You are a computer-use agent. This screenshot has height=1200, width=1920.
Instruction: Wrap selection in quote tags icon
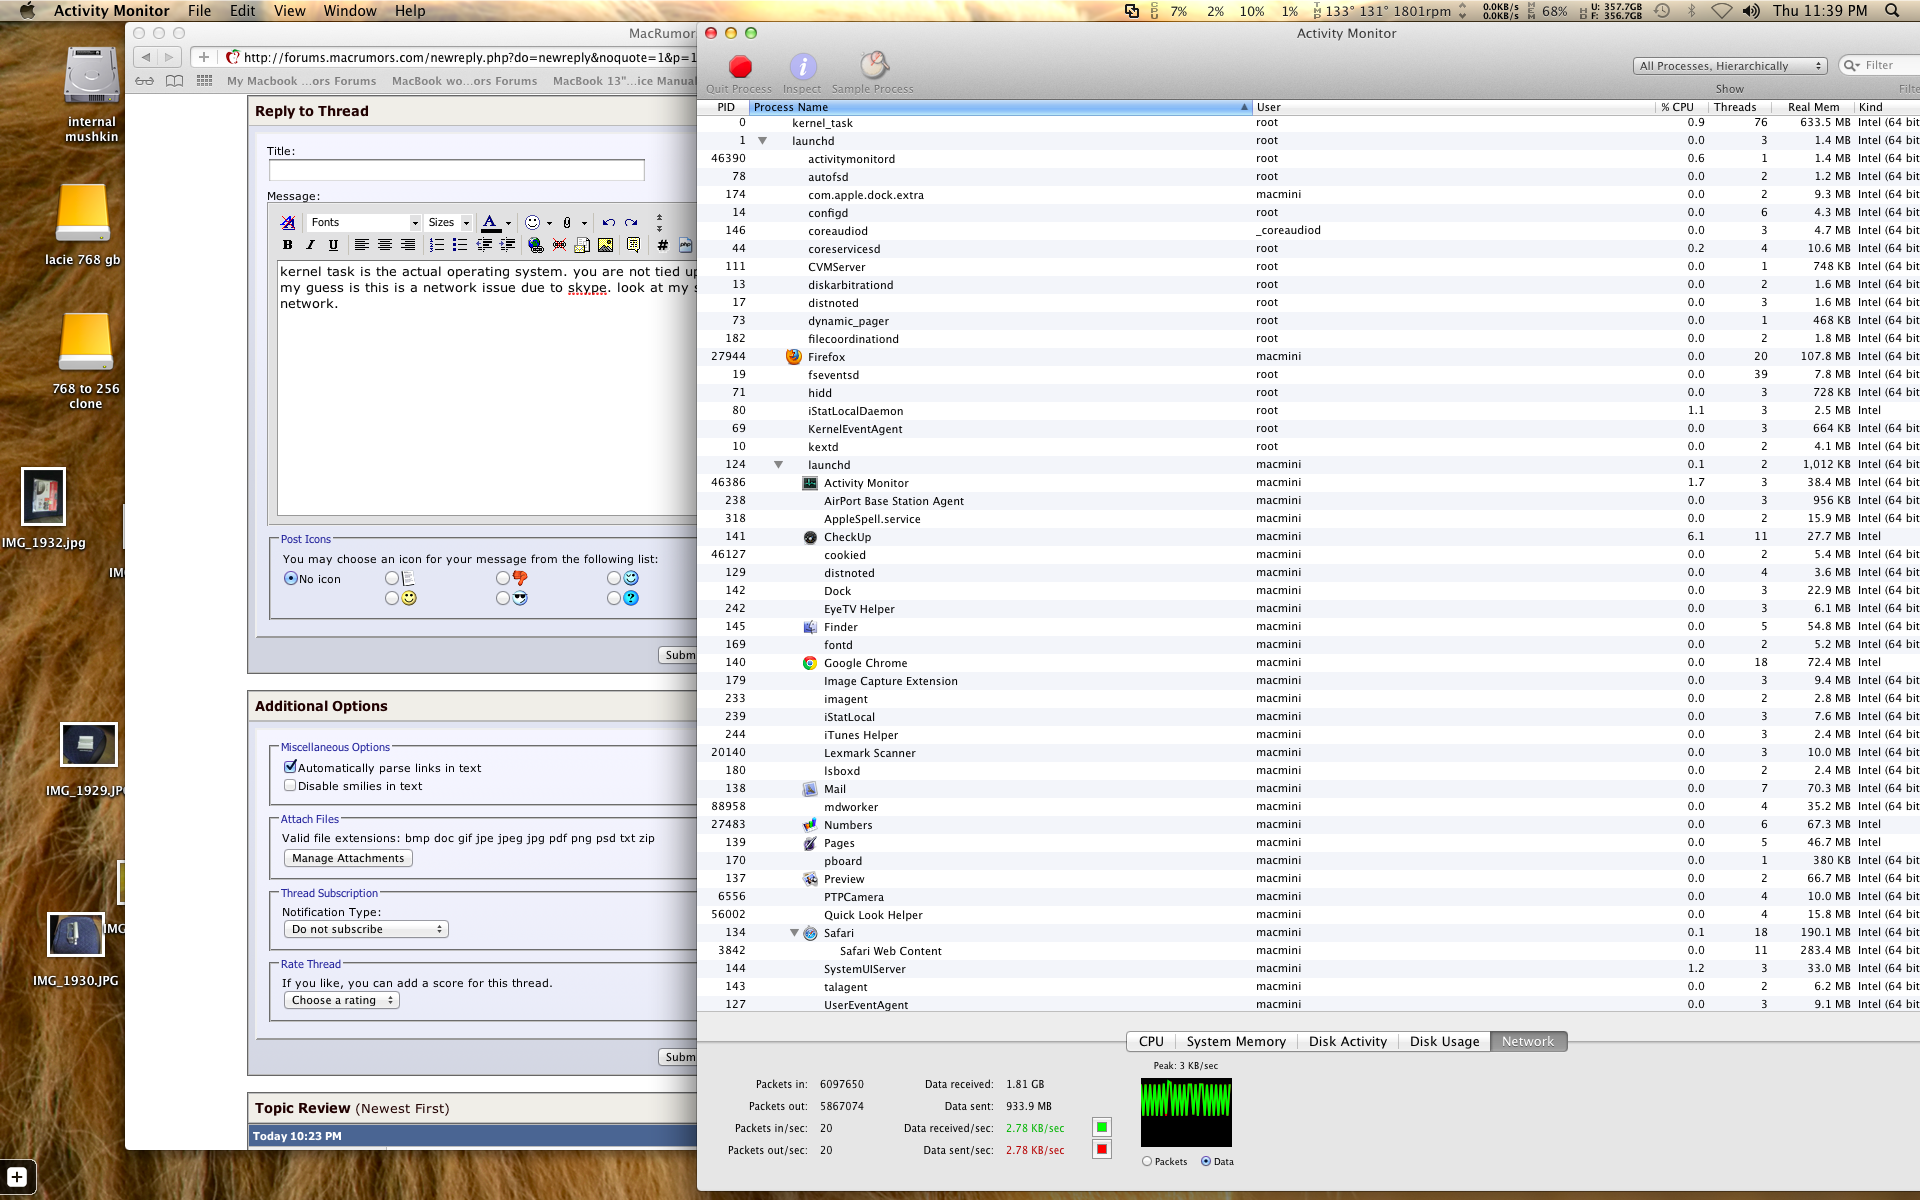(633, 245)
